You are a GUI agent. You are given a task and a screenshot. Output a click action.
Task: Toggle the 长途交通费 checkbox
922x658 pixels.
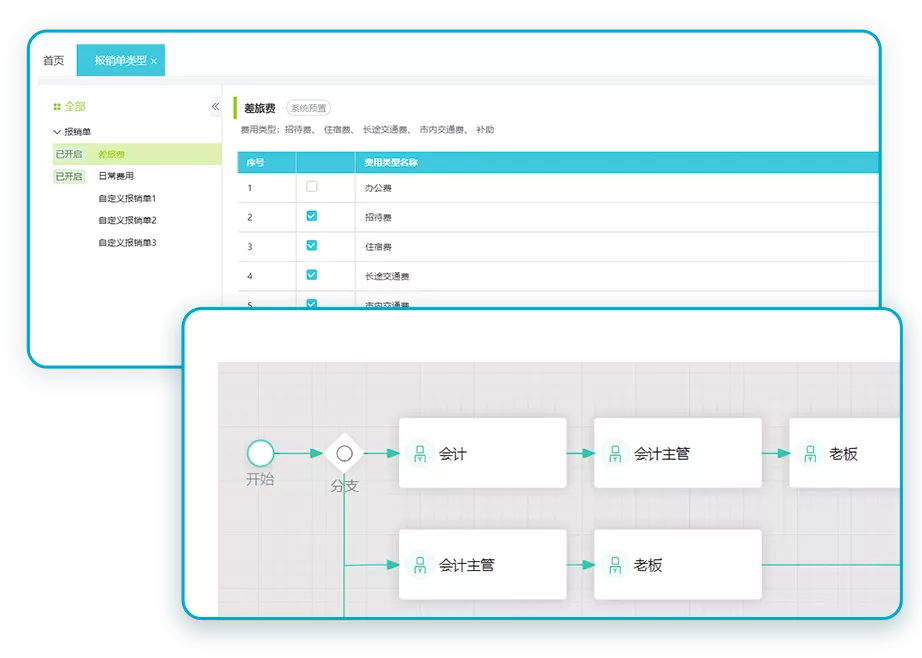pos(312,275)
